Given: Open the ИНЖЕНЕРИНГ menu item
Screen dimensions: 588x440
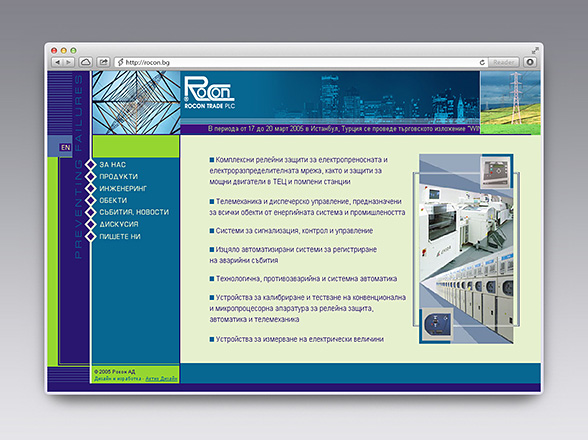Looking at the screenshot, I should [x=123, y=188].
